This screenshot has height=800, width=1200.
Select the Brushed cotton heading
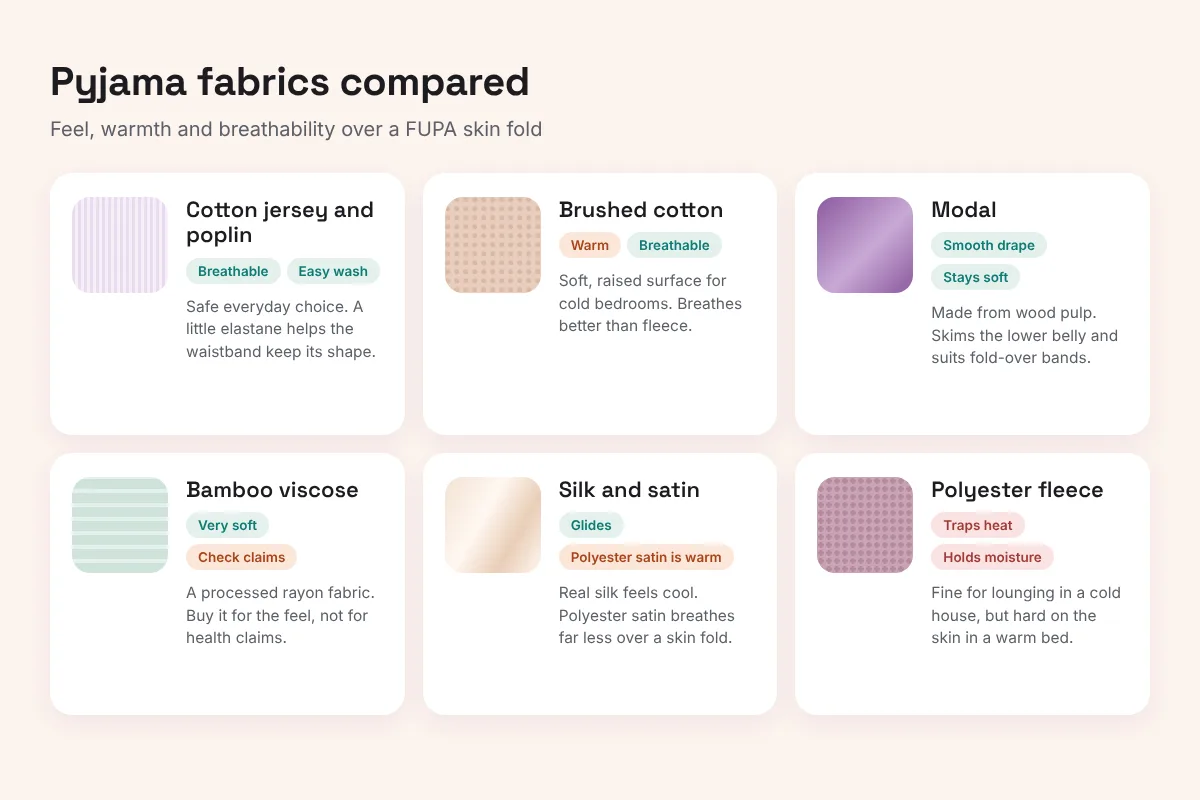tap(641, 210)
